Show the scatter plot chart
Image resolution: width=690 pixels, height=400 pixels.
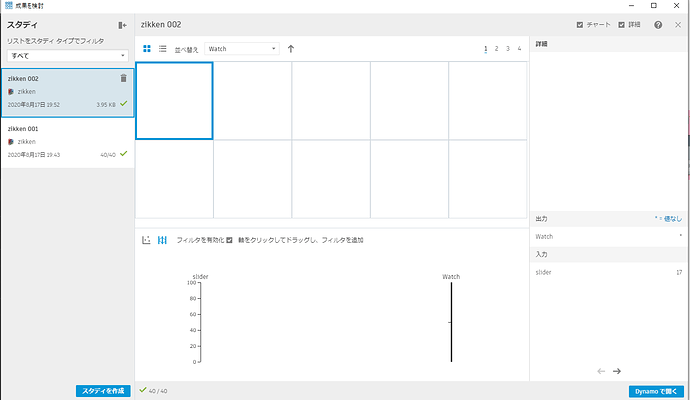click(146, 240)
